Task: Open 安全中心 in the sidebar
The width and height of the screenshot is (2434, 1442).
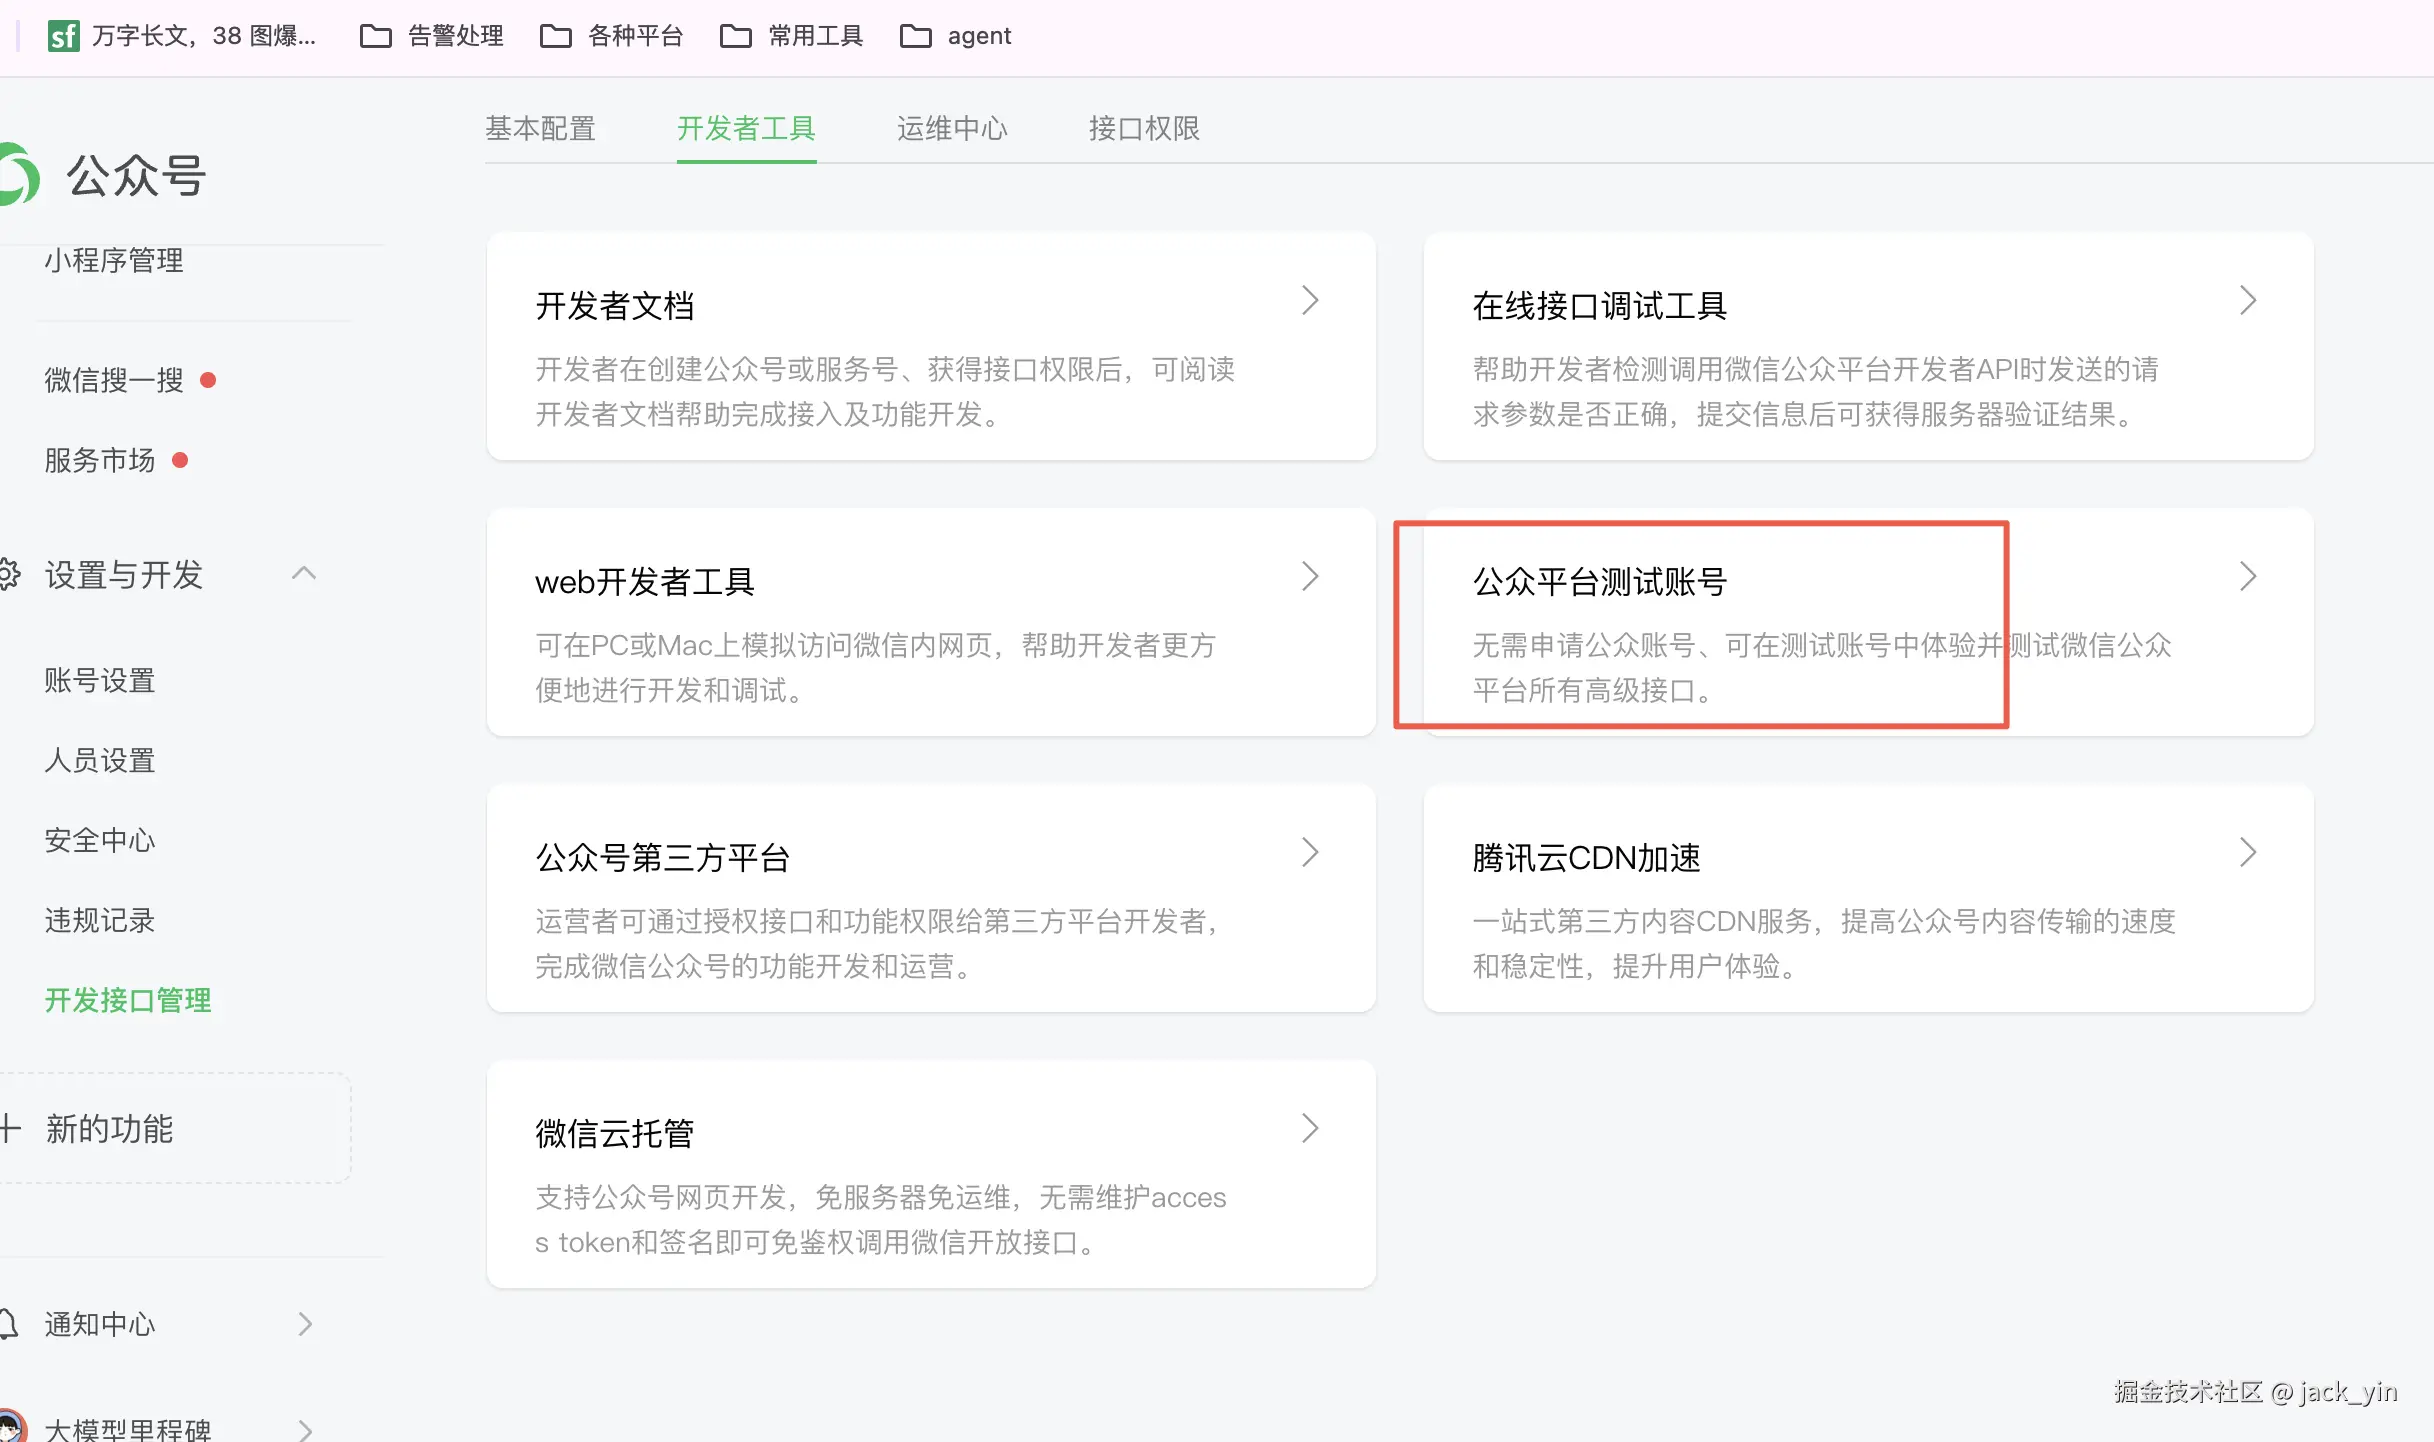Action: coord(100,841)
